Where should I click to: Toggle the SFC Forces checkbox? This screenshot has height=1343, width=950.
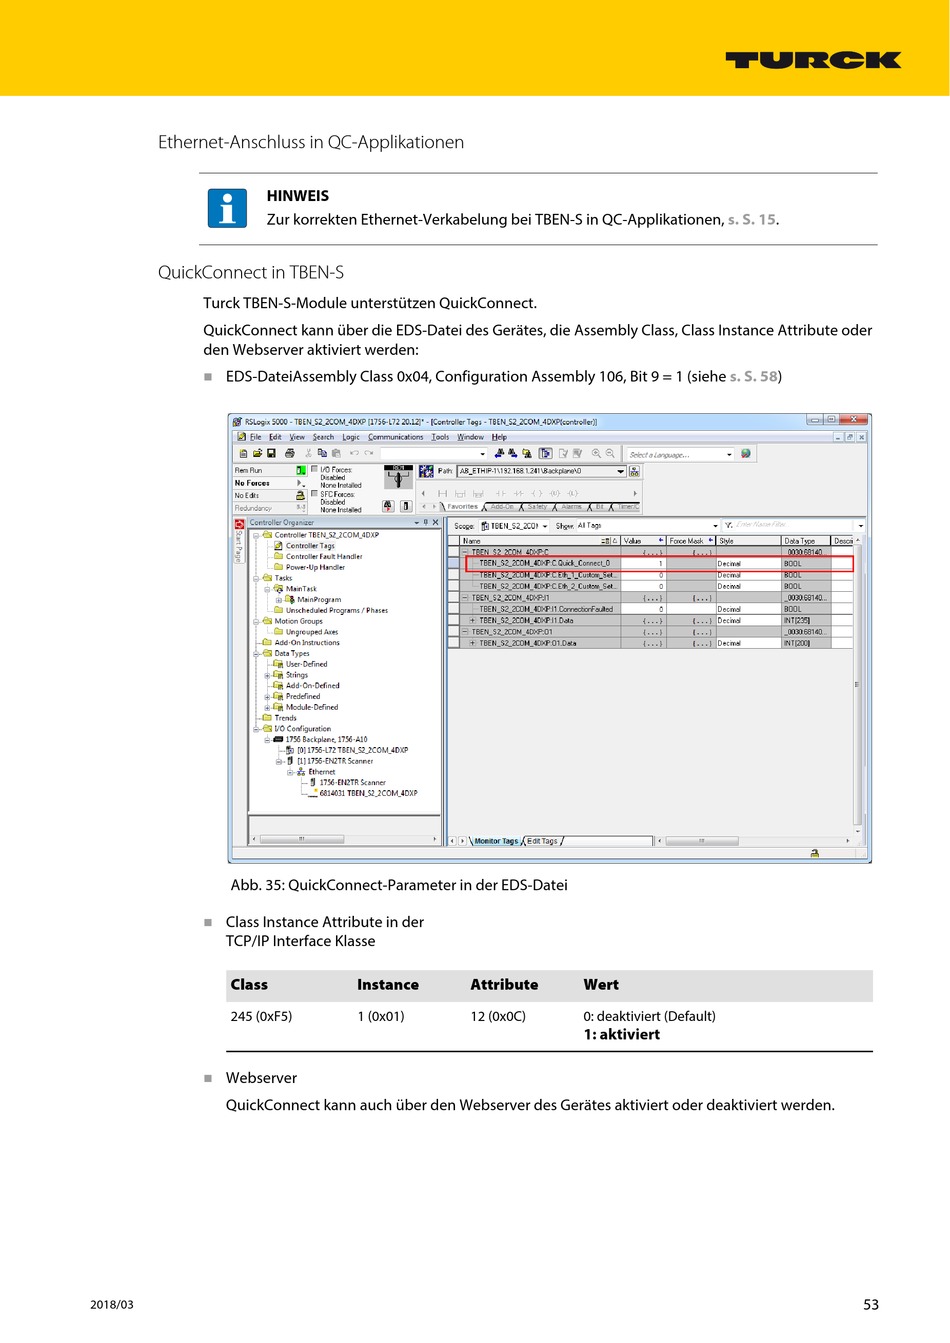click(x=314, y=494)
